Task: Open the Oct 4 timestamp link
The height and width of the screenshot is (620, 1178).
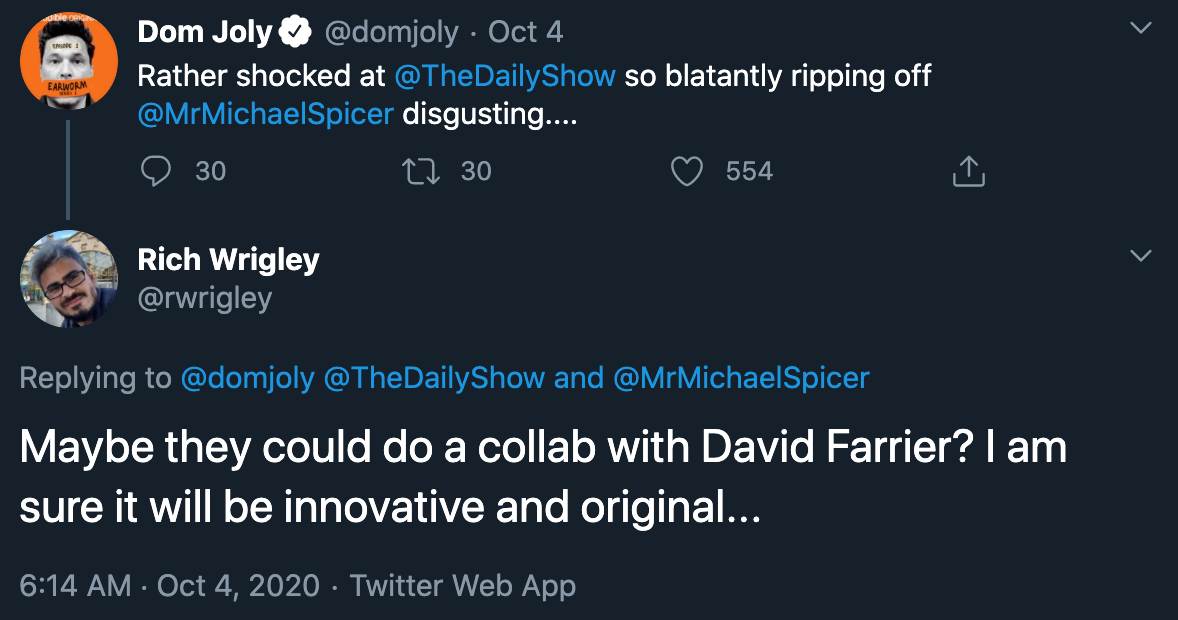Action: (x=525, y=33)
